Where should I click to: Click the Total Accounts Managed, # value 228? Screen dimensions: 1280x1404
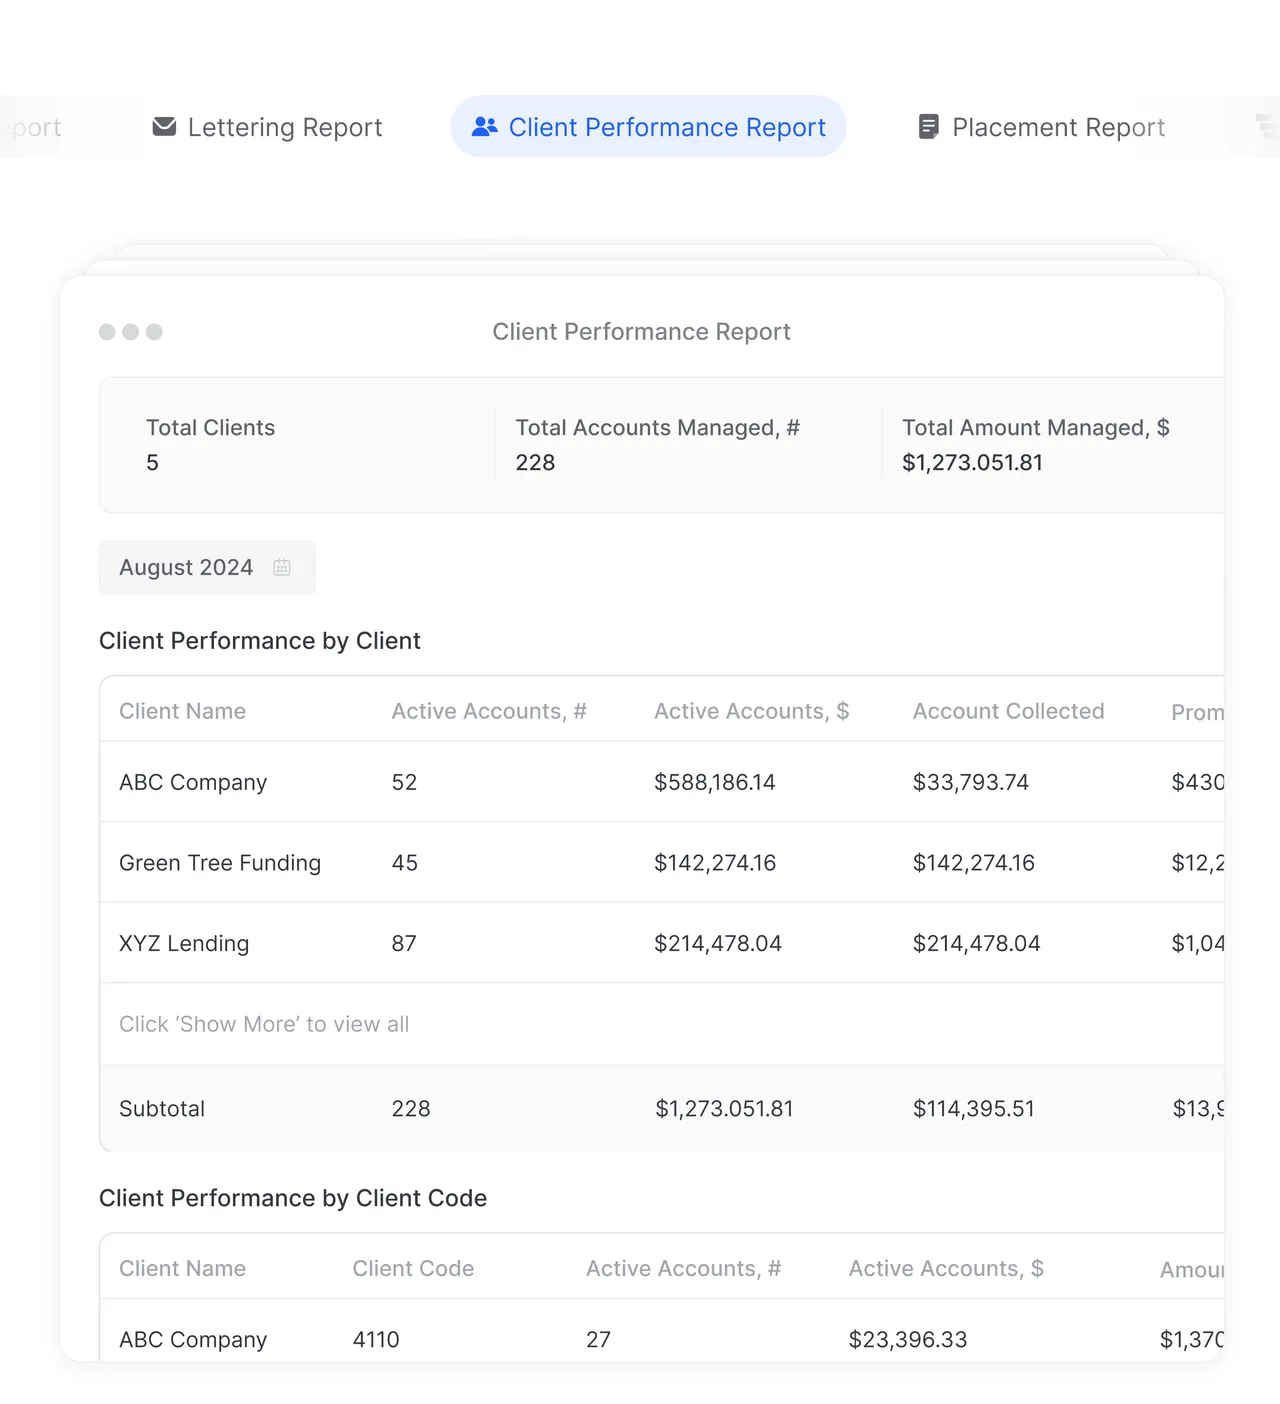535,462
